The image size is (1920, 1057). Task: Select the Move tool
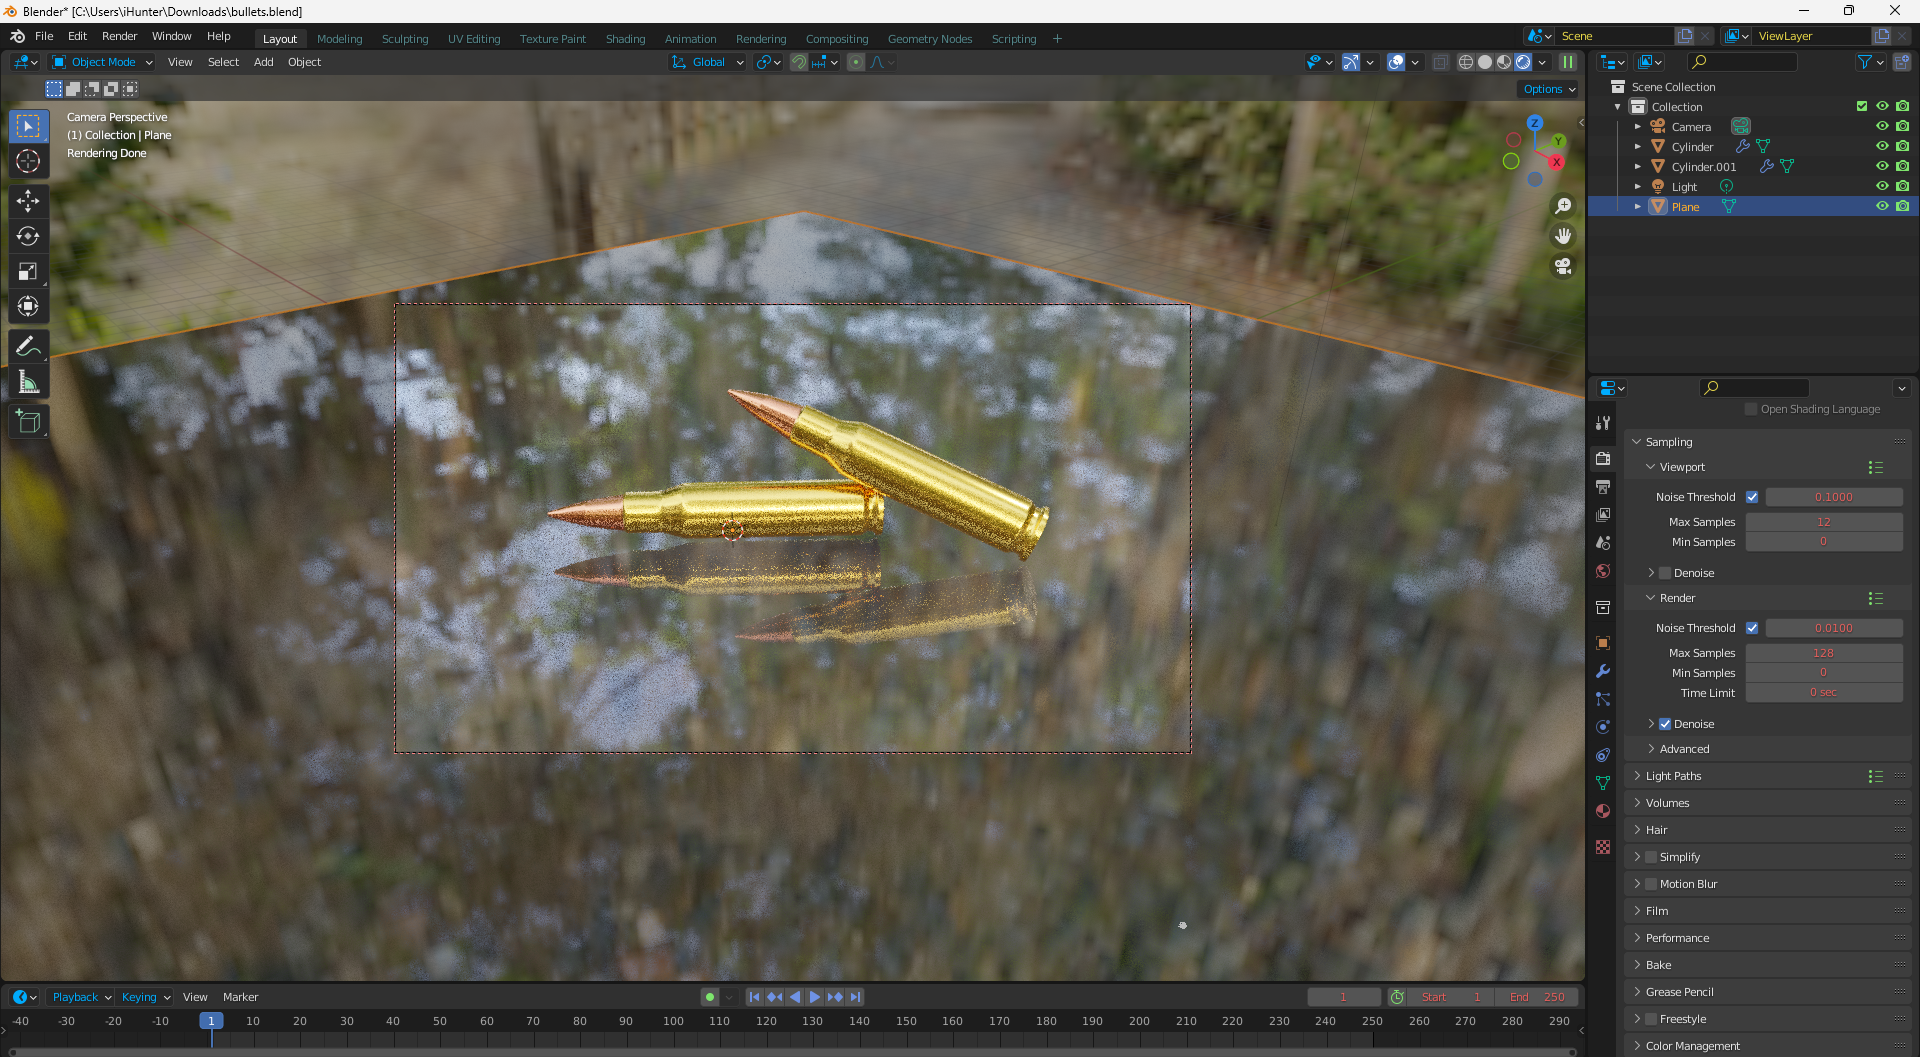(x=28, y=201)
